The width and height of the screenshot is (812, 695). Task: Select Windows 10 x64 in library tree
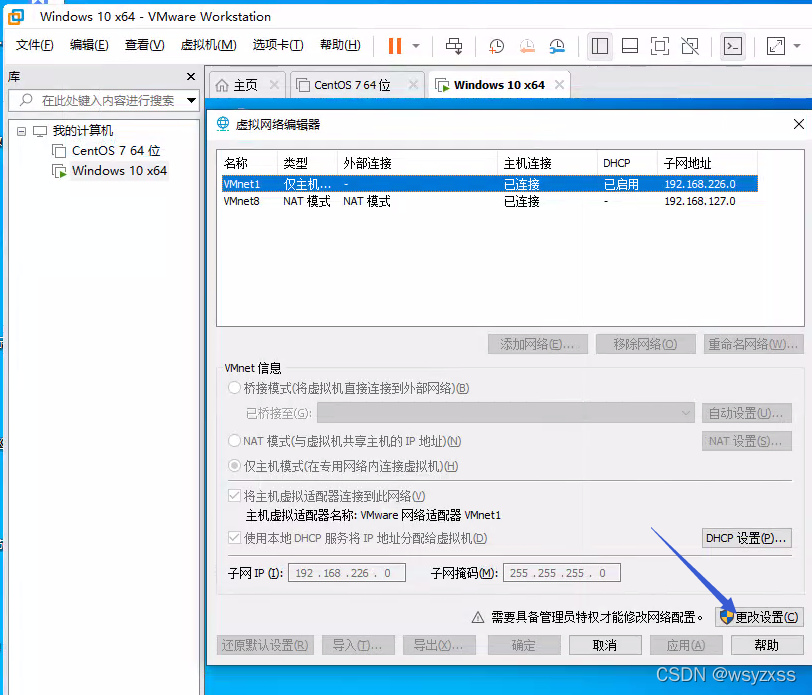(119, 170)
